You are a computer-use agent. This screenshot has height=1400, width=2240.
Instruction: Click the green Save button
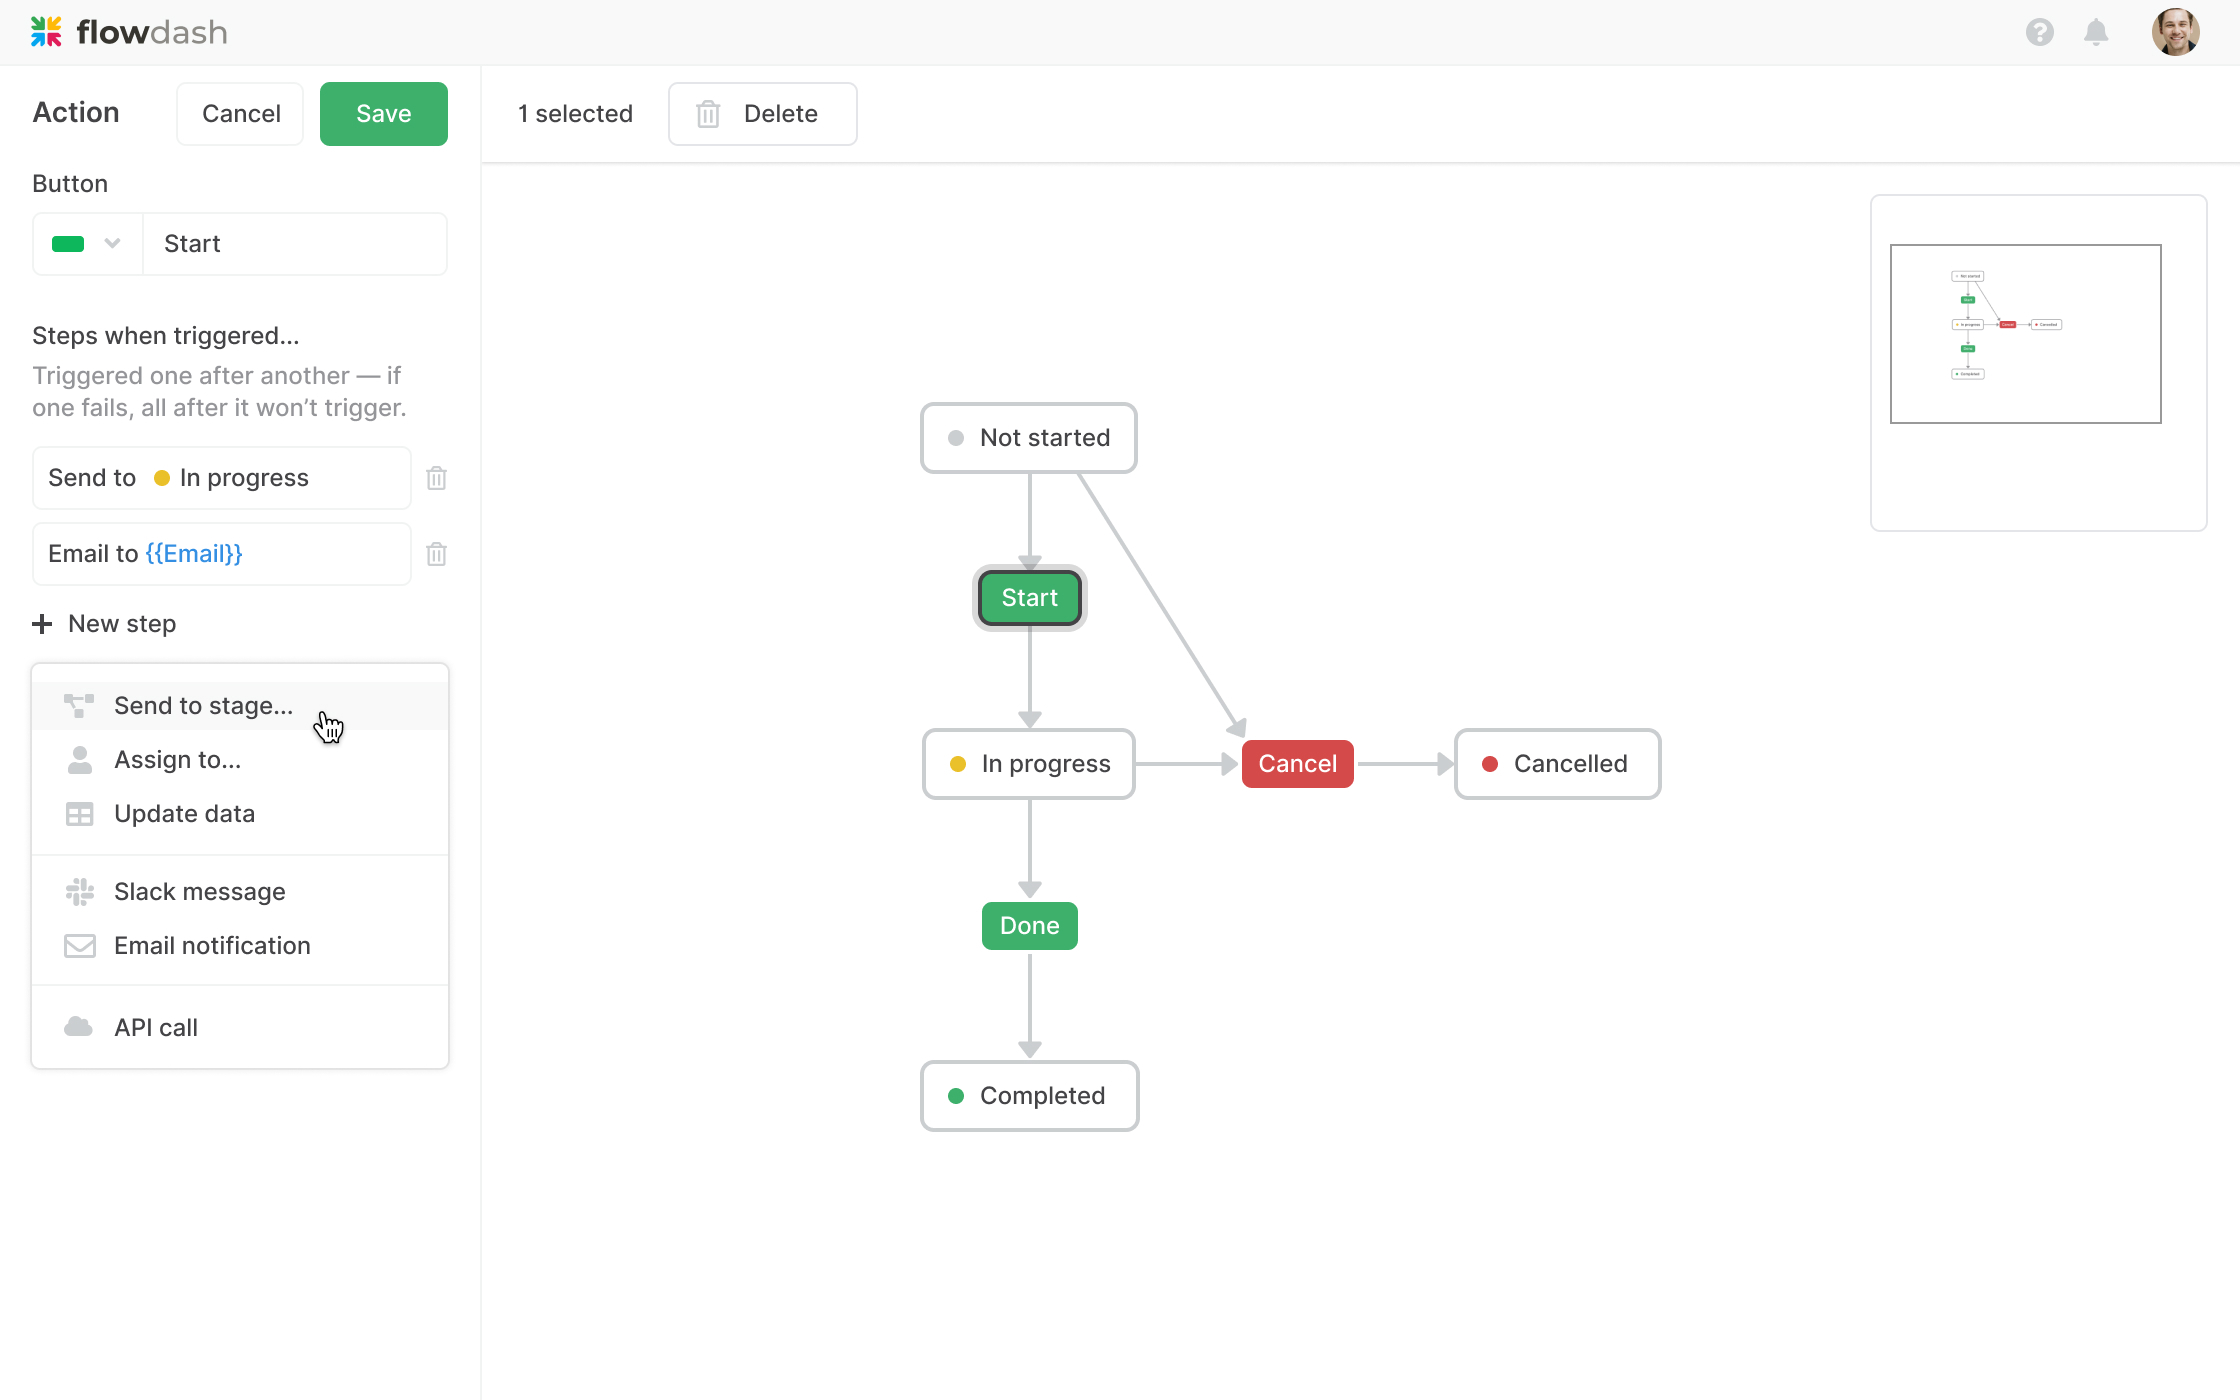[x=383, y=114]
